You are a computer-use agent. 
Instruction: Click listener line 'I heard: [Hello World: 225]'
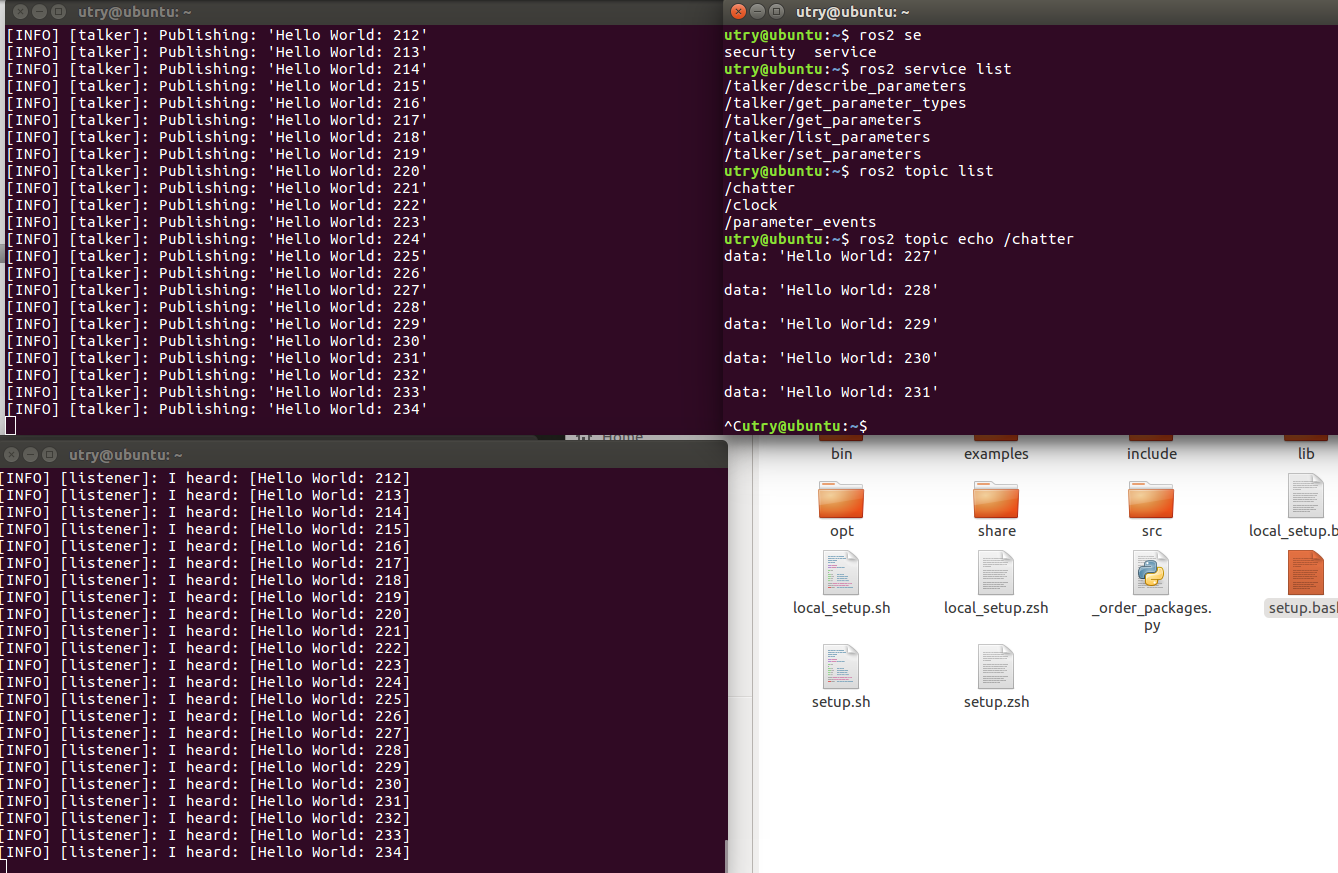point(205,699)
